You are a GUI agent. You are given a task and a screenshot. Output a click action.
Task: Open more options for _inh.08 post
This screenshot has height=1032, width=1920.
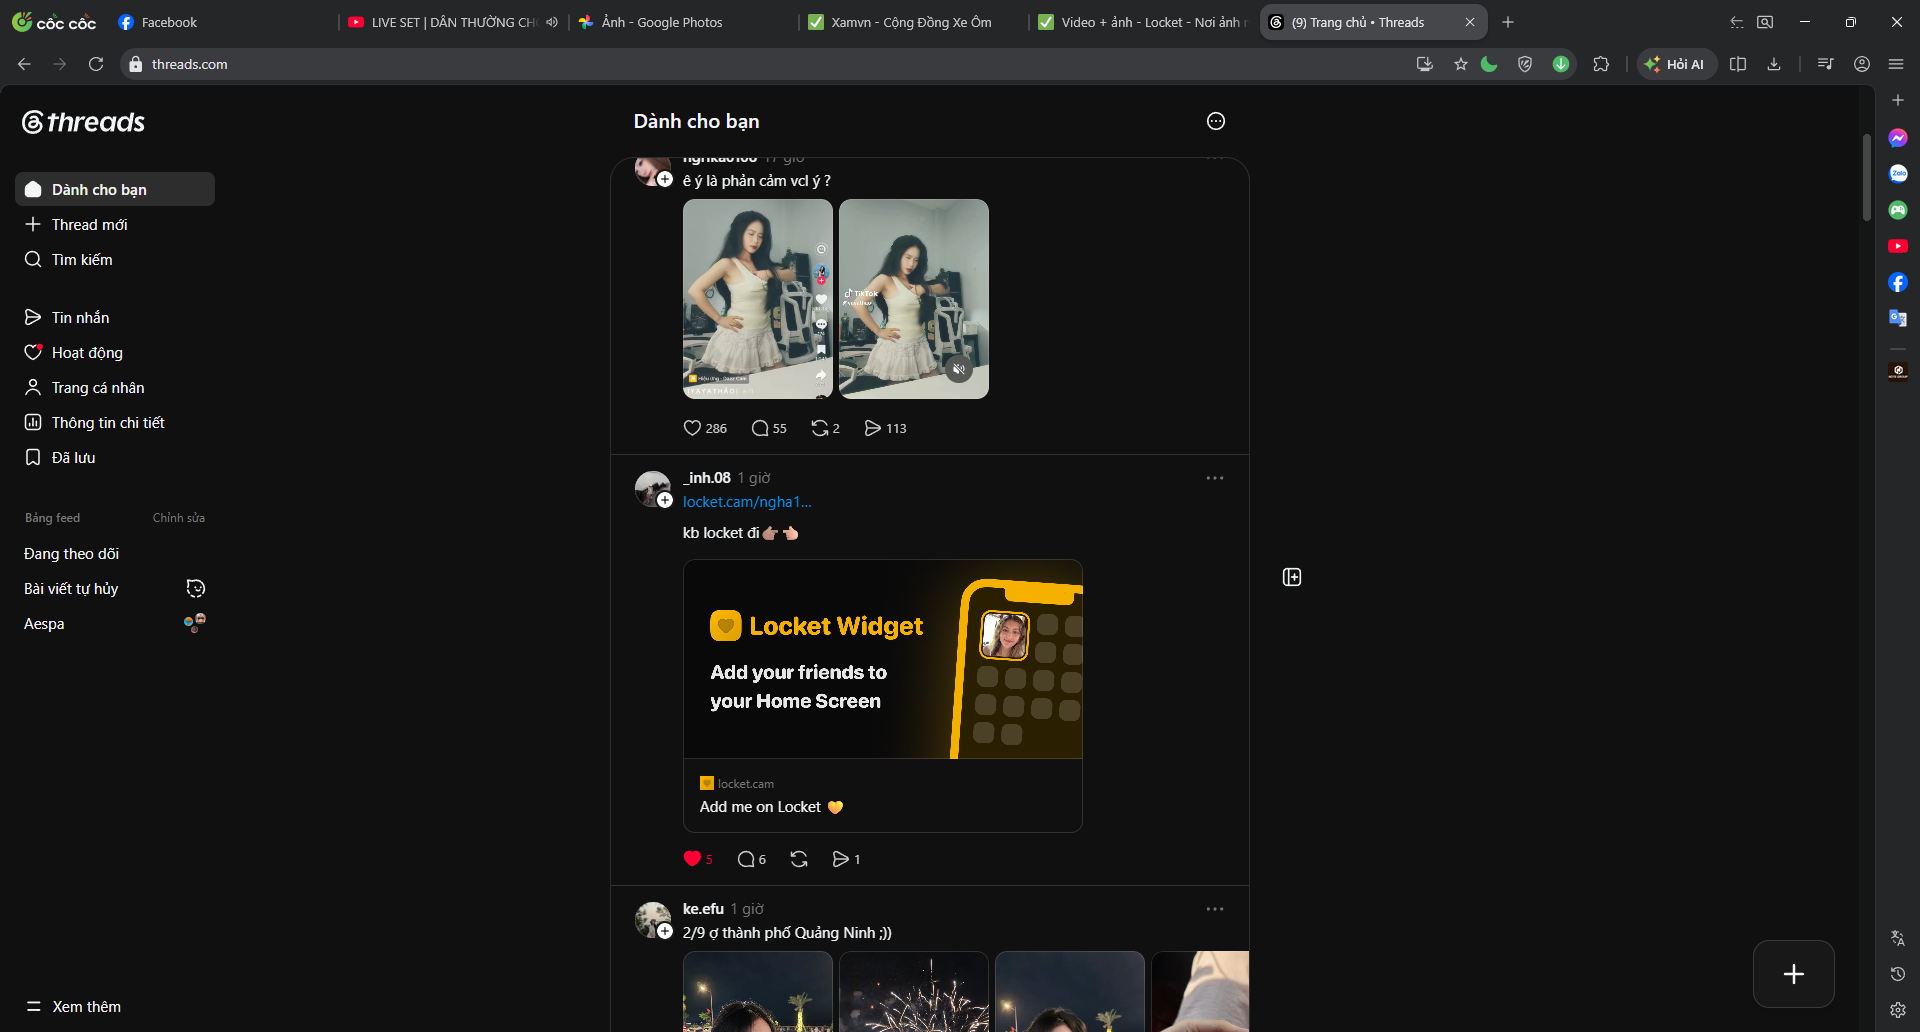[1215, 478]
